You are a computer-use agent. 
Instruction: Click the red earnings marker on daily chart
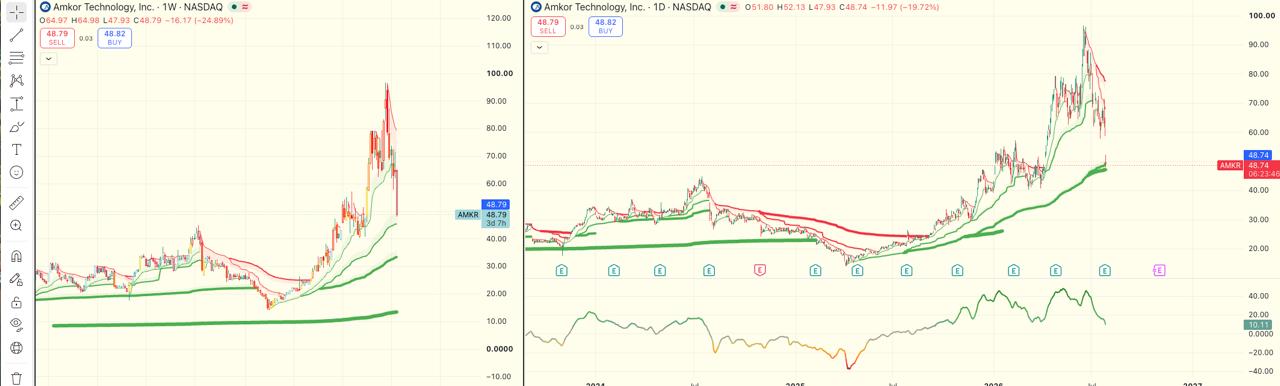(760, 270)
